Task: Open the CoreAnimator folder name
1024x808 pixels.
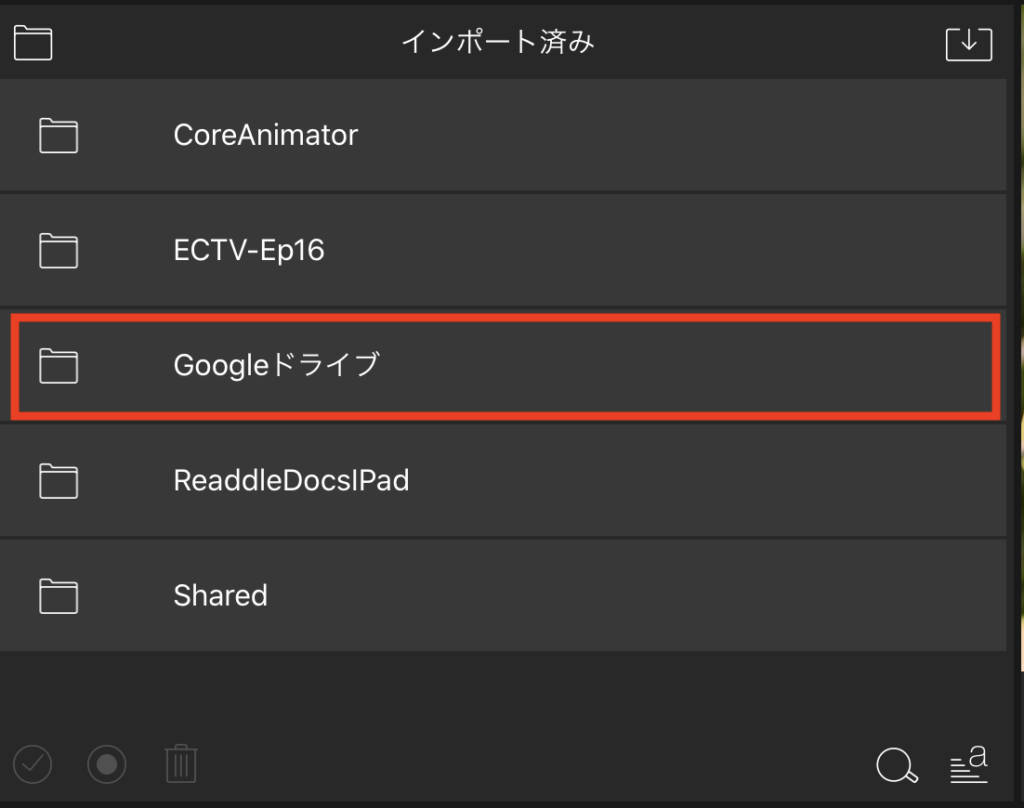Action: click(x=265, y=135)
